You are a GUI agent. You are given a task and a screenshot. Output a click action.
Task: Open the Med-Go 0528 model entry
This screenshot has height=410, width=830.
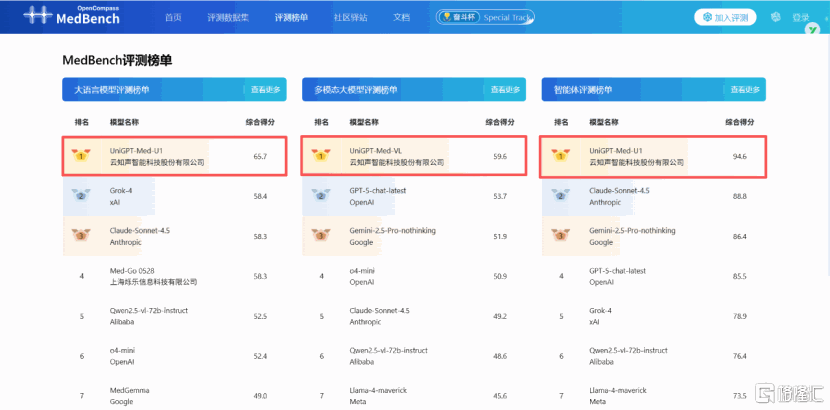tap(132, 271)
